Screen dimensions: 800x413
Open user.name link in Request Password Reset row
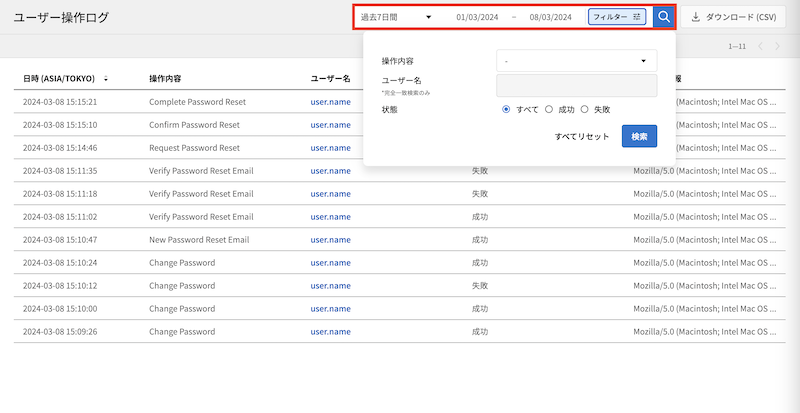[x=331, y=148]
